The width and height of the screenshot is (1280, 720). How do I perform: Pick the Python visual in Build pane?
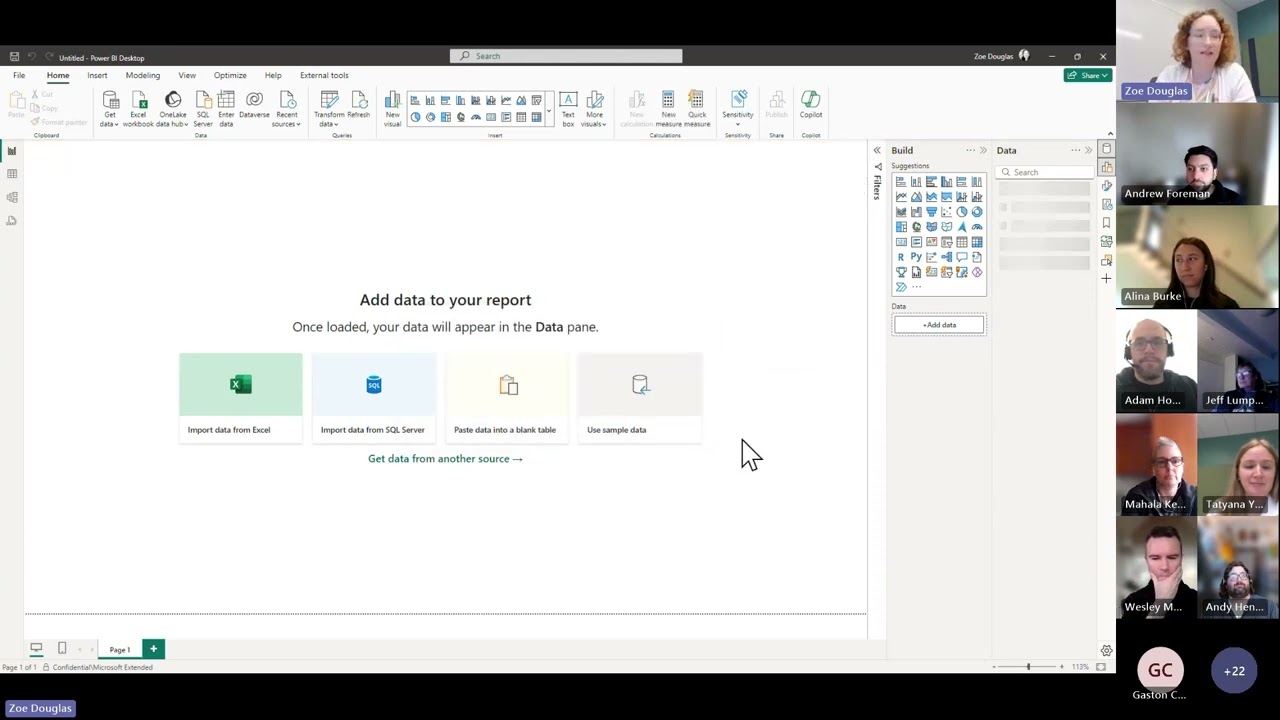tap(916, 257)
